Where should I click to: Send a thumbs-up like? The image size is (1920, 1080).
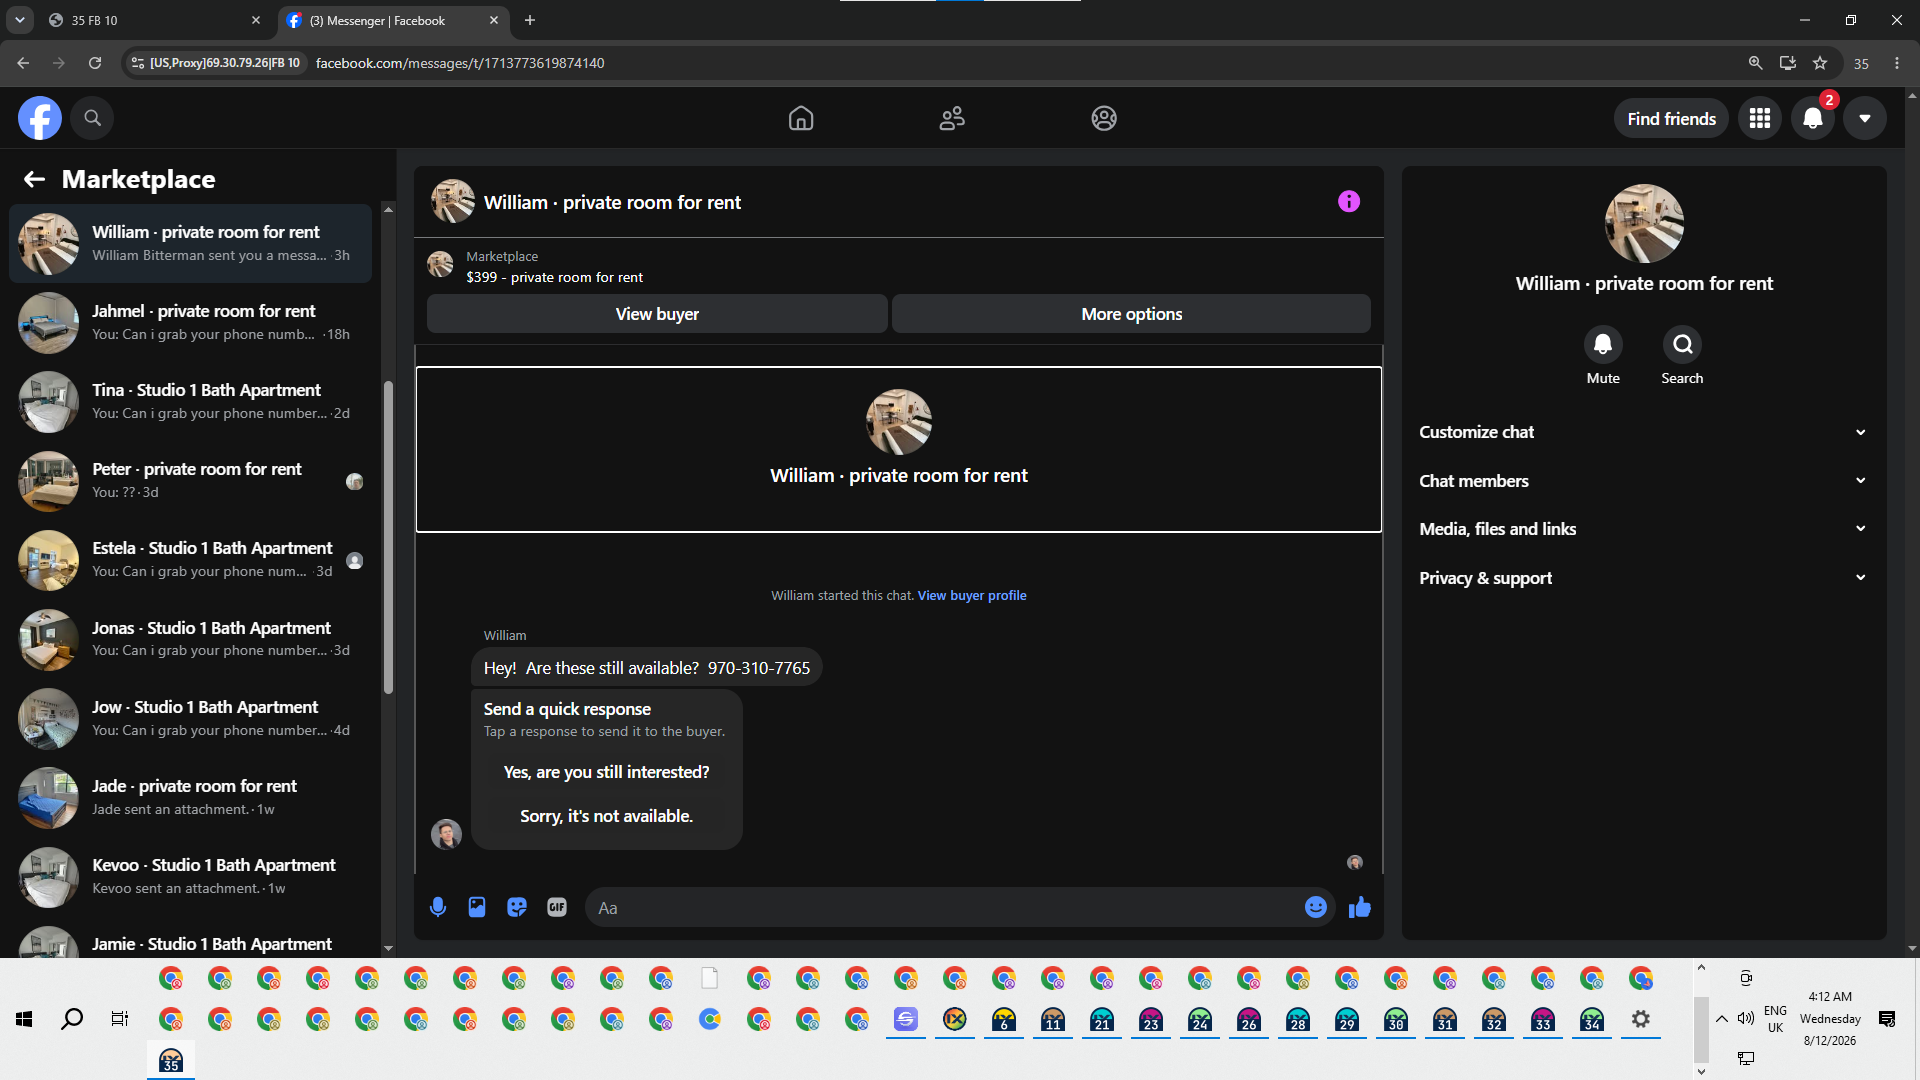tap(1360, 907)
